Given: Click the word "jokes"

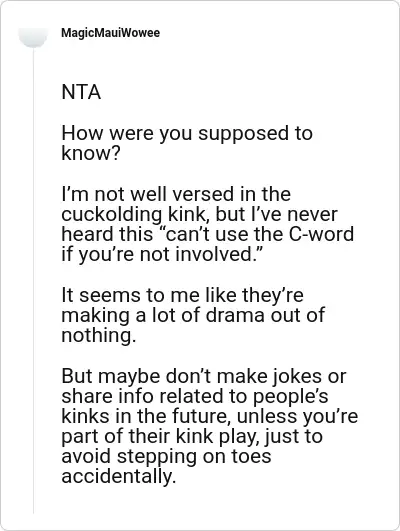Looking at the screenshot, I should click(x=292, y=376).
